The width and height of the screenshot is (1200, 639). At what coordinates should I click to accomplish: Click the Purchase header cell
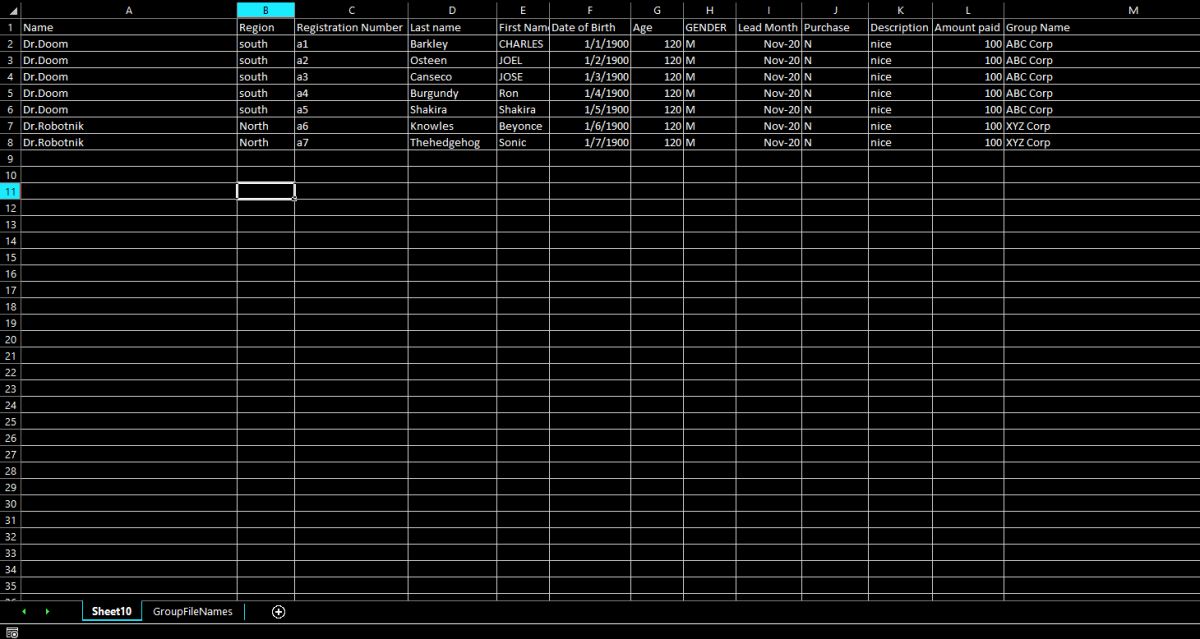(x=835, y=27)
